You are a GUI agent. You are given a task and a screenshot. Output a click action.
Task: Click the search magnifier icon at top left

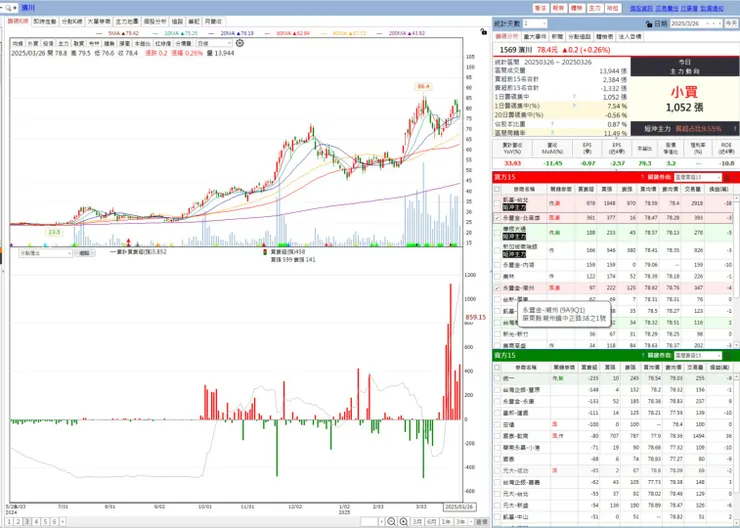click(x=8, y=8)
